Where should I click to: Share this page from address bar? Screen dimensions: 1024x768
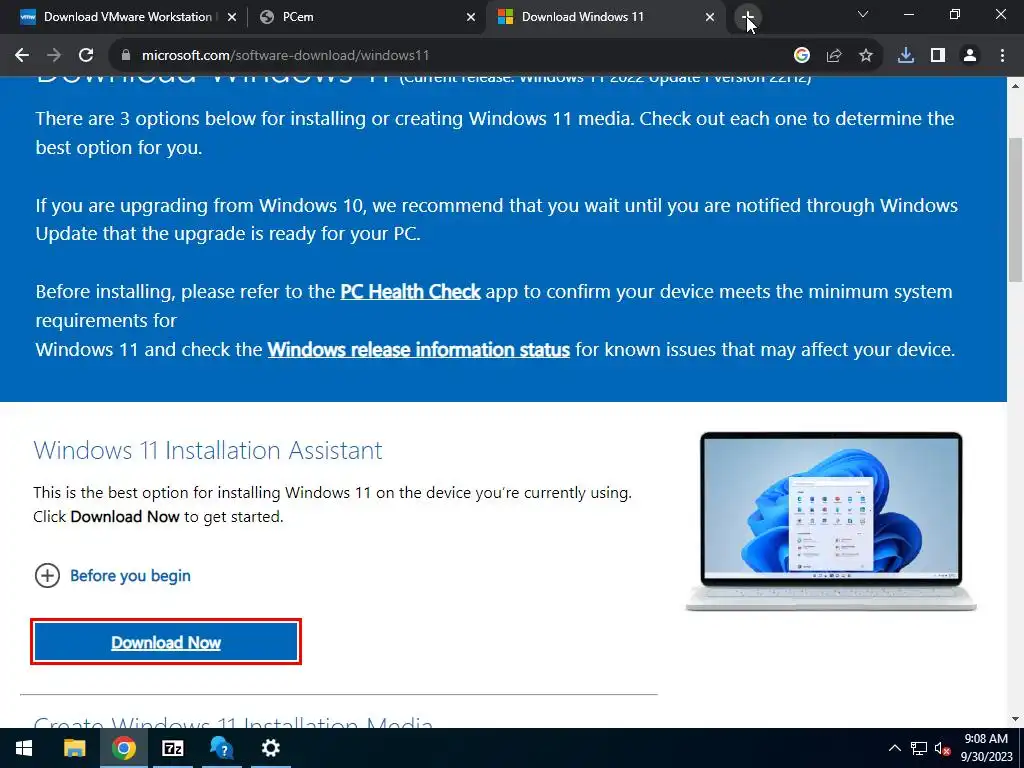coord(834,56)
